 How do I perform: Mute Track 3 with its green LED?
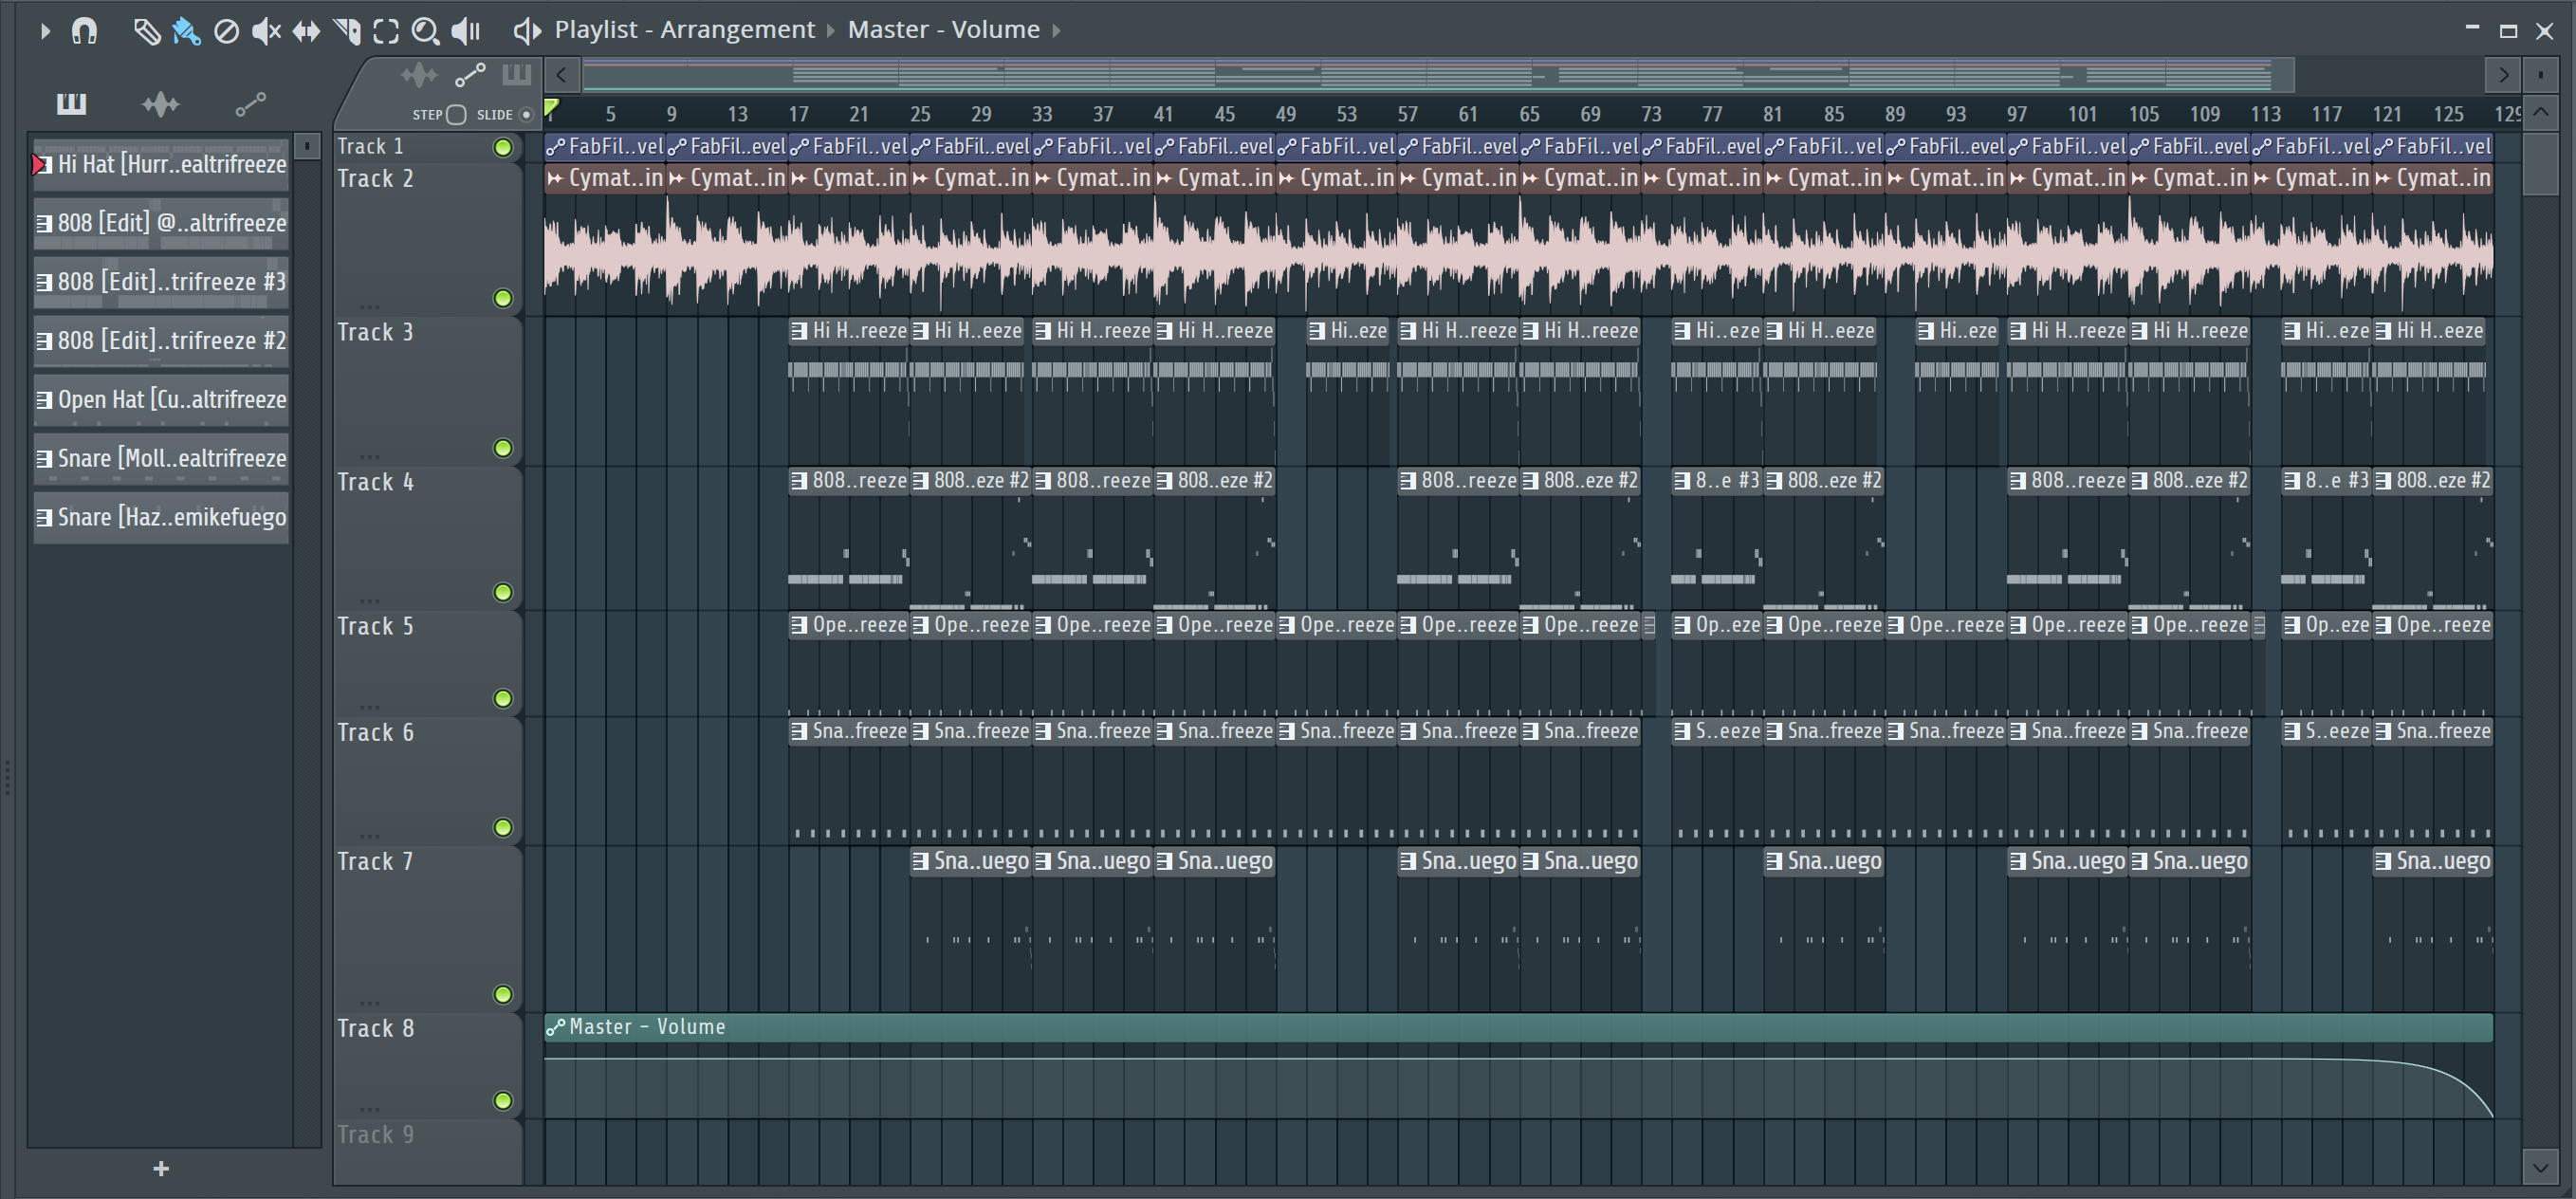tap(503, 448)
